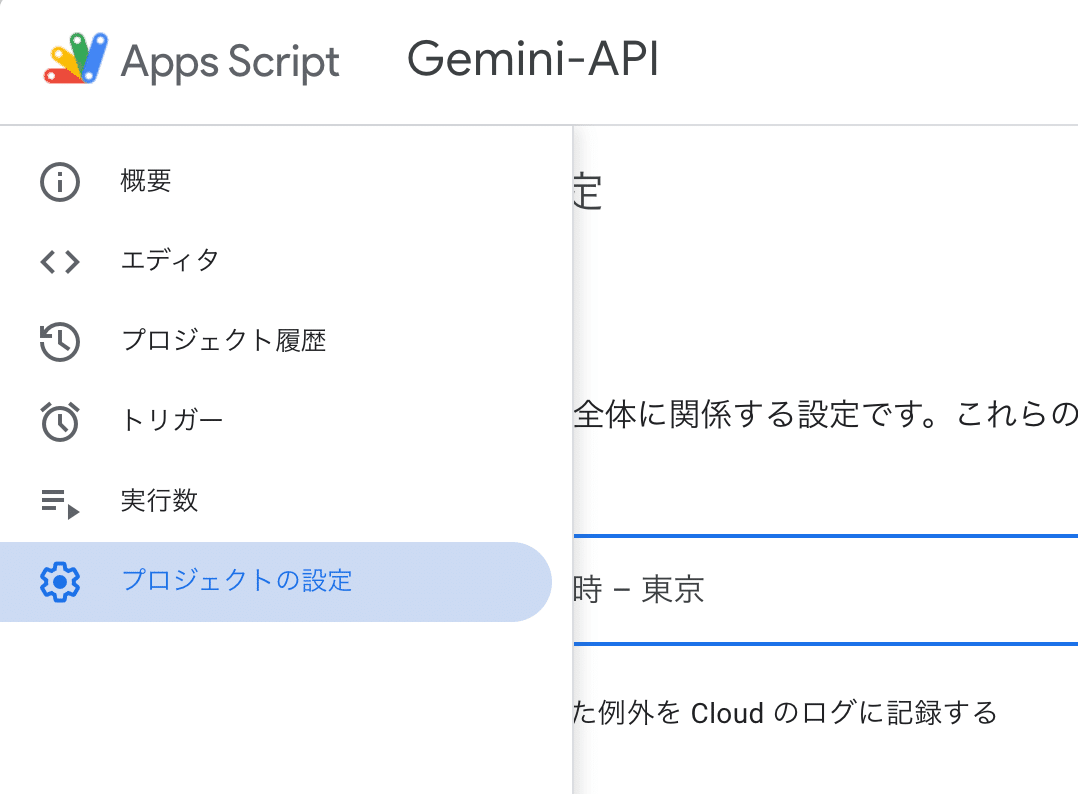
Task: Select プロジェクトの設定 in the sidebar
Action: [276, 582]
